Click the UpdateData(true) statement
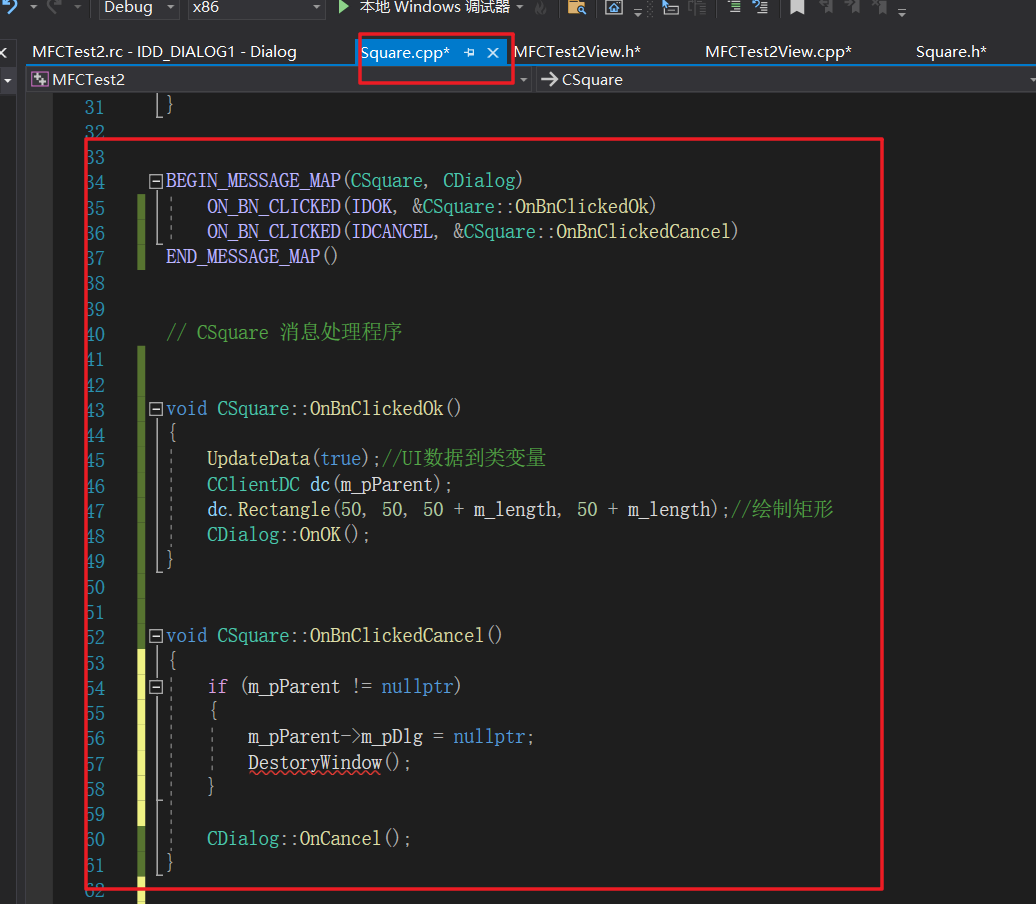 click(293, 459)
